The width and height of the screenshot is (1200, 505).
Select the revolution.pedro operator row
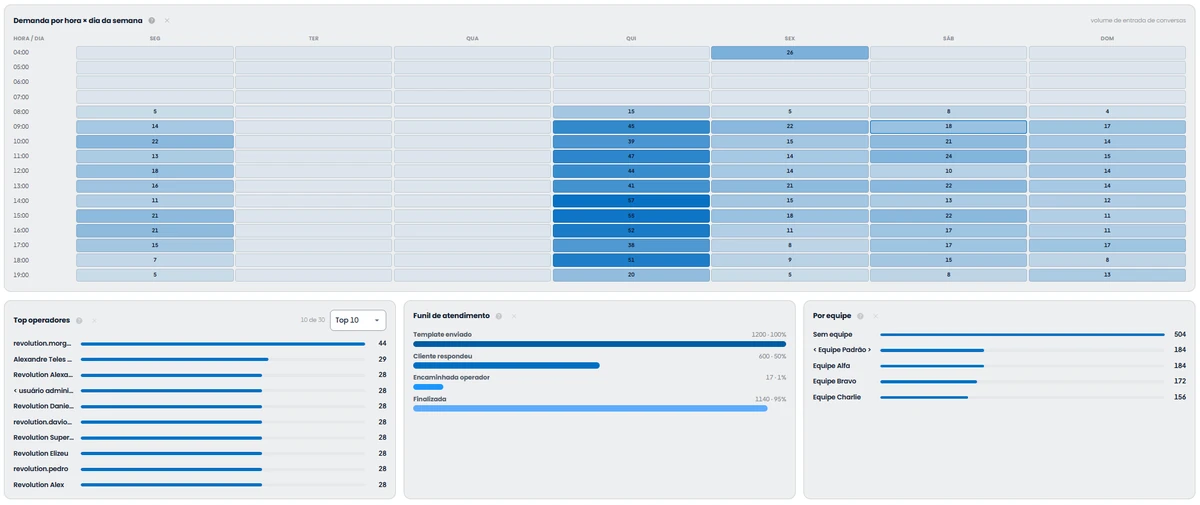200,469
